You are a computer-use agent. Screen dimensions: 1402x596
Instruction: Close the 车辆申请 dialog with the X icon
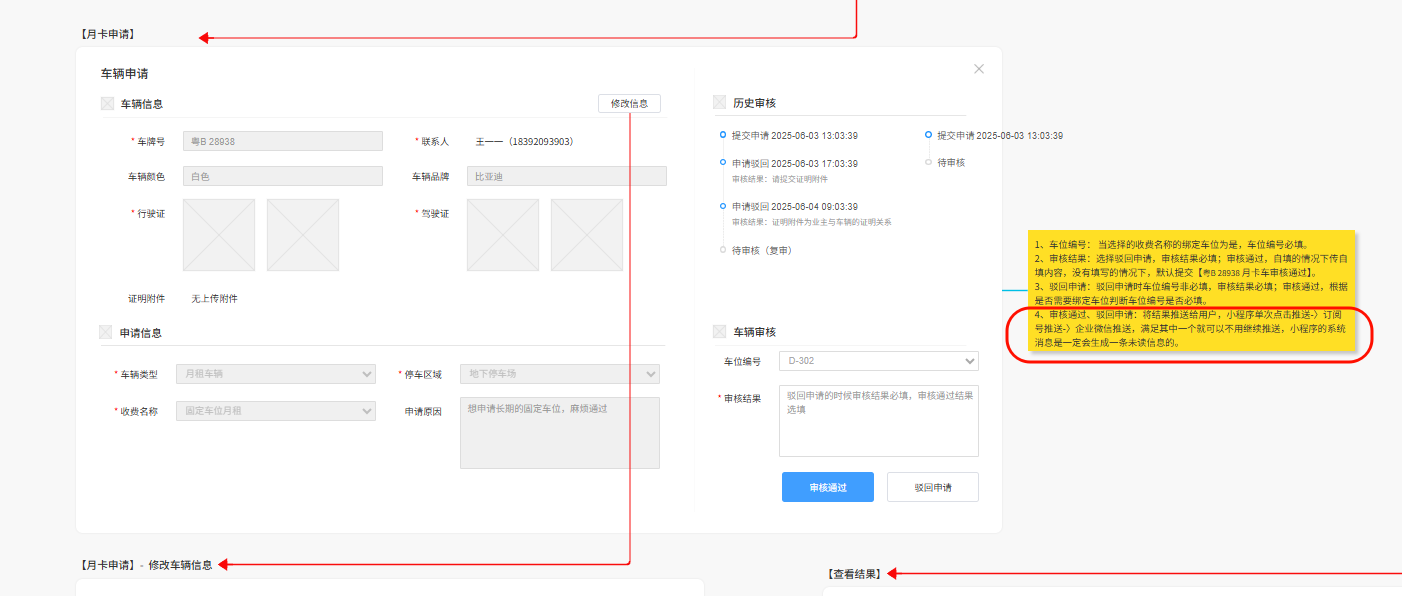[978, 68]
